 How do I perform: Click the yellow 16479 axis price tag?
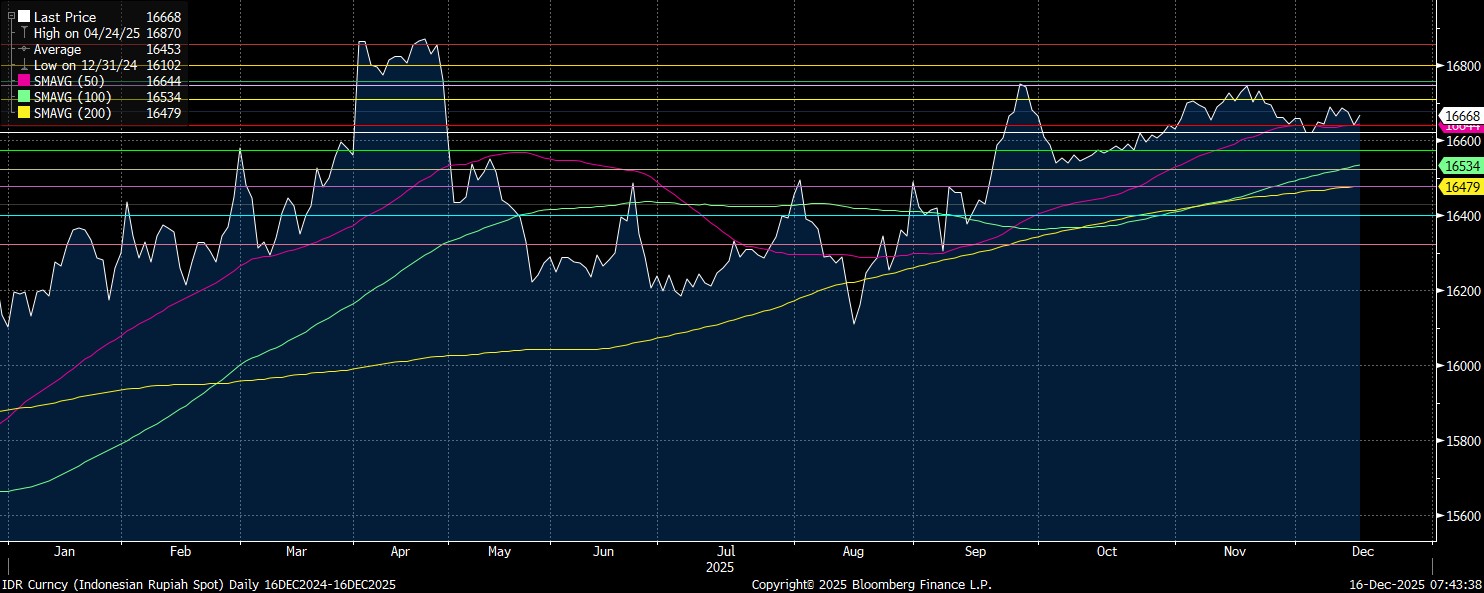1460,187
